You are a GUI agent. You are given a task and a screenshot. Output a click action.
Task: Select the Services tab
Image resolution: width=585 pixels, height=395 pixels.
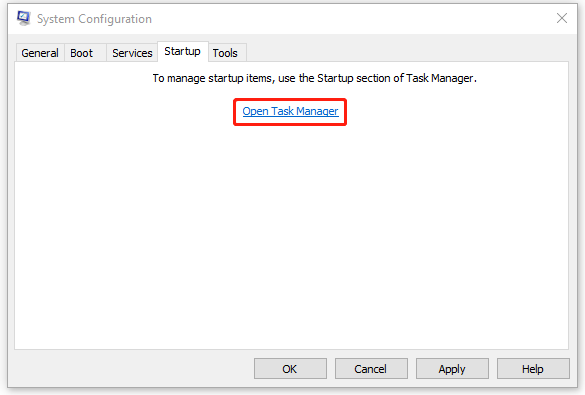132,53
